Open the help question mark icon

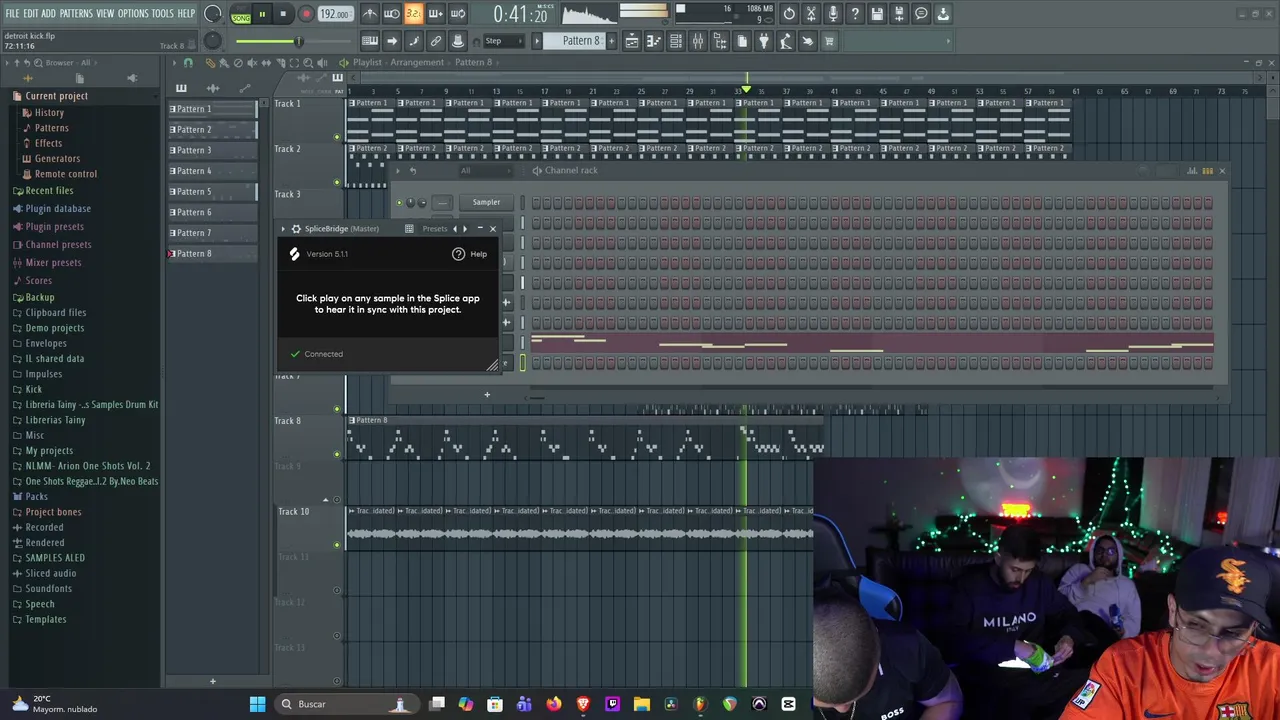coord(855,14)
